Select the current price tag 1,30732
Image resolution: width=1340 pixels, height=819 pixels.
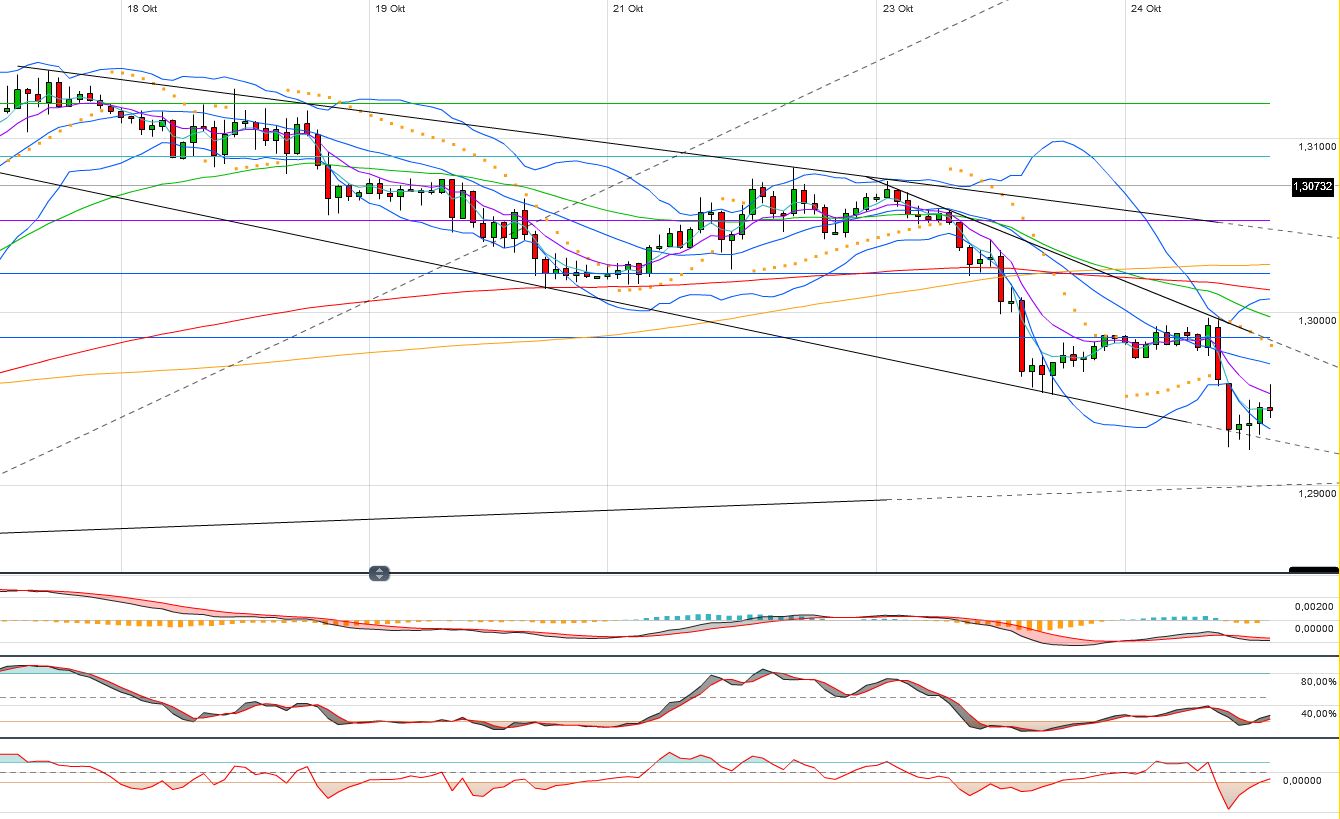tap(1314, 186)
